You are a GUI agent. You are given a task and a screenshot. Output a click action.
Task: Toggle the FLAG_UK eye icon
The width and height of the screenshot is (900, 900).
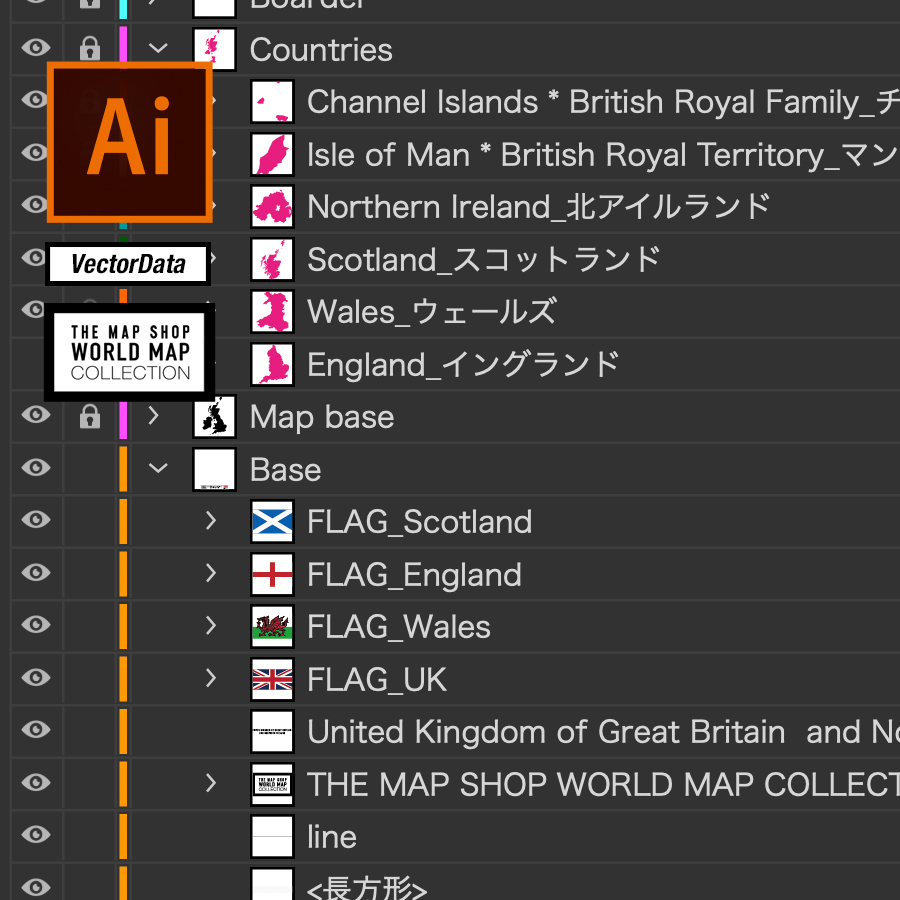click(36, 677)
